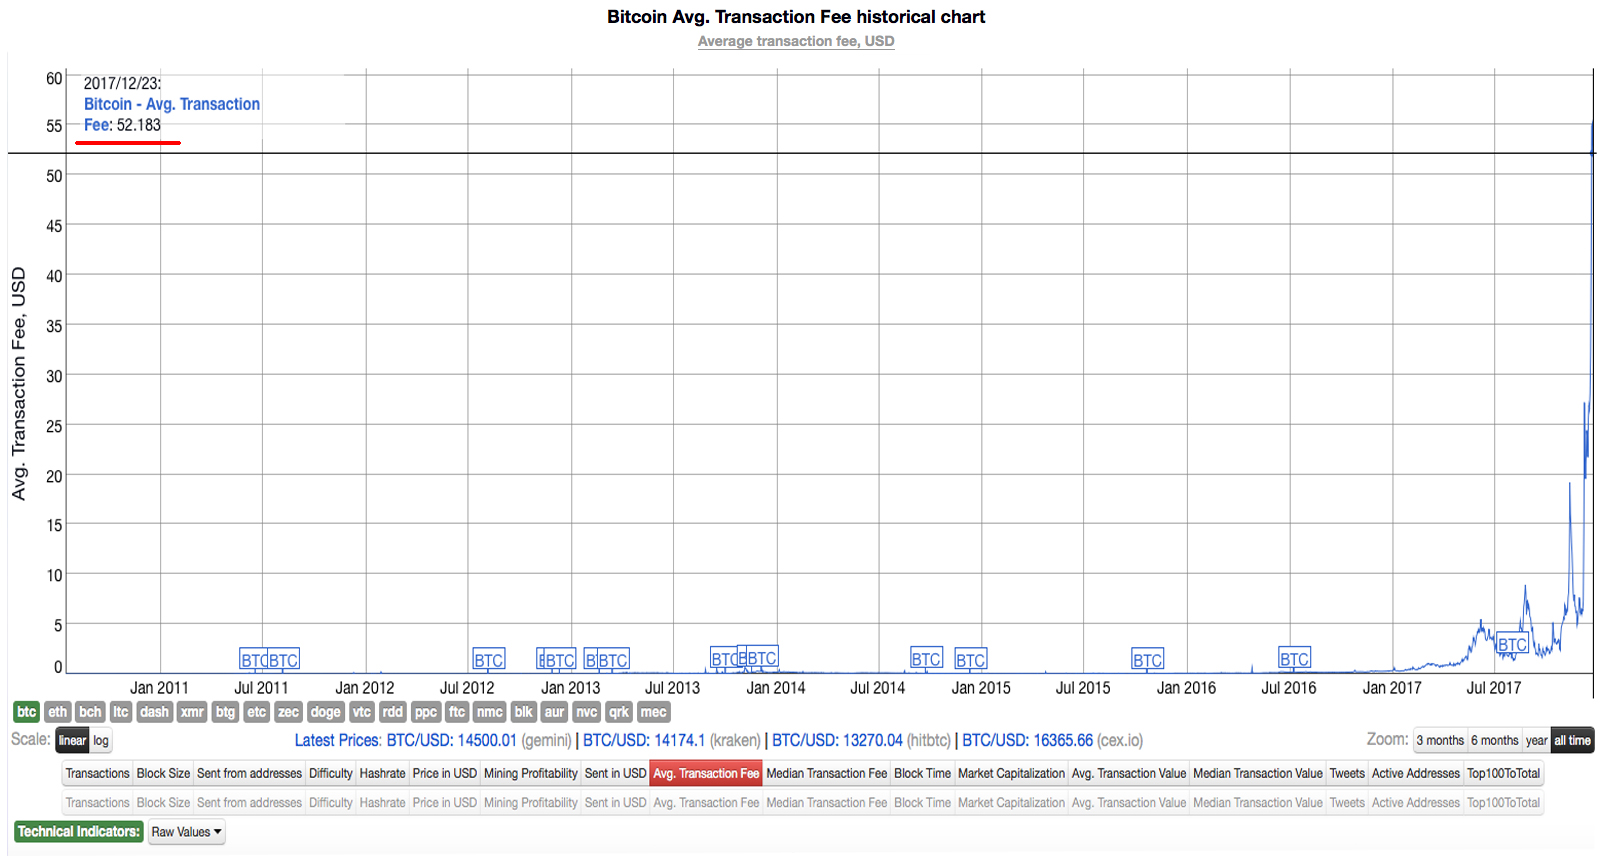1600x860 pixels.
Task: Zoom chart to 3 months
Action: pyautogui.click(x=1440, y=741)
